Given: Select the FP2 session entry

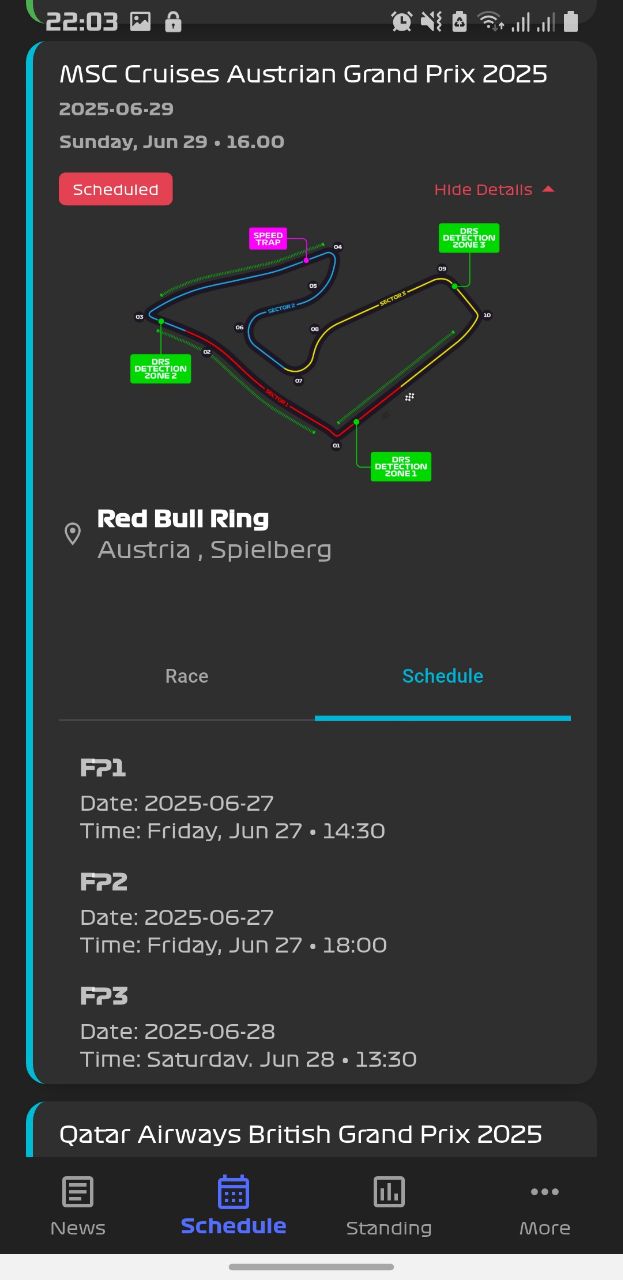Looking at the screenshot, I should click(x=233, y=913).
